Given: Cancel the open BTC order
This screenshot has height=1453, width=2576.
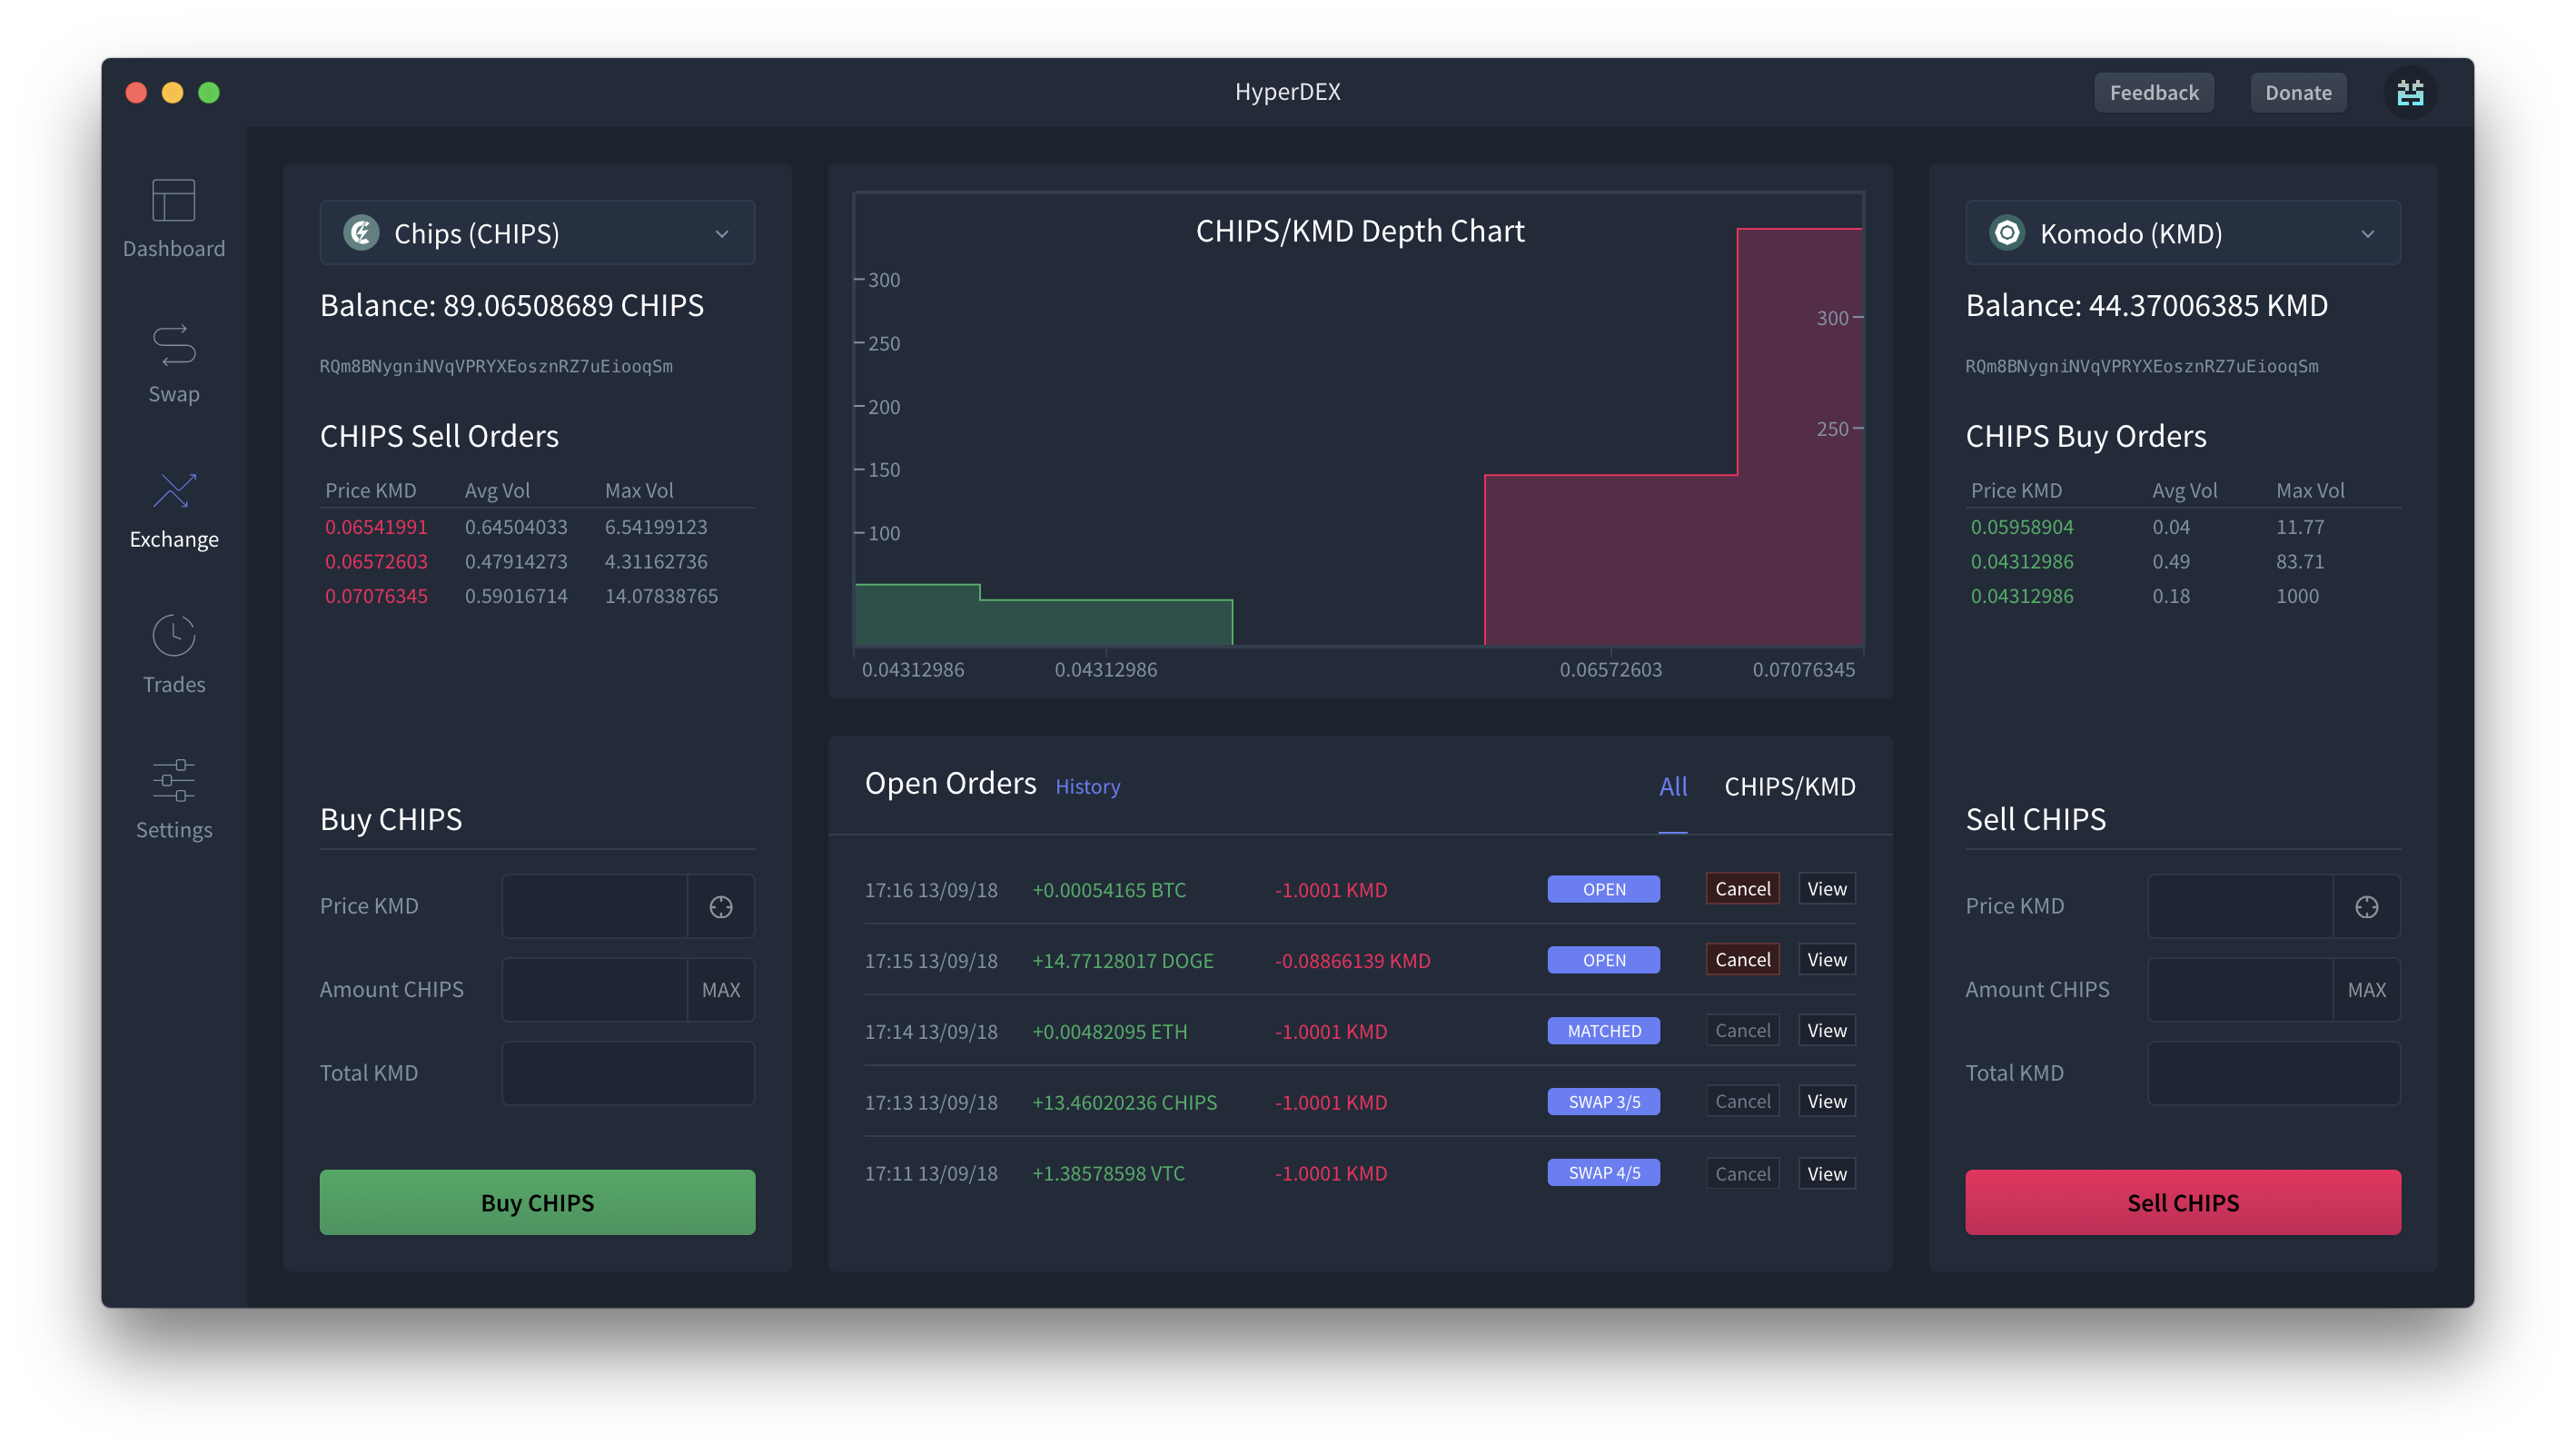Looking at the screenshot, I should click(x=1742, y=889).
